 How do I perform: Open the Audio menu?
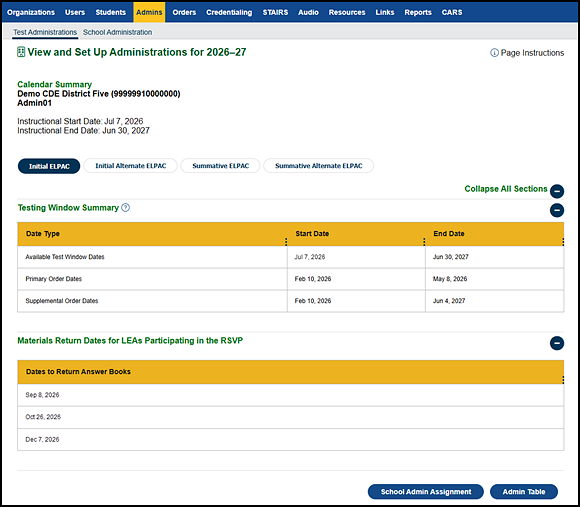pyautogui.click(x=308, y=12)
